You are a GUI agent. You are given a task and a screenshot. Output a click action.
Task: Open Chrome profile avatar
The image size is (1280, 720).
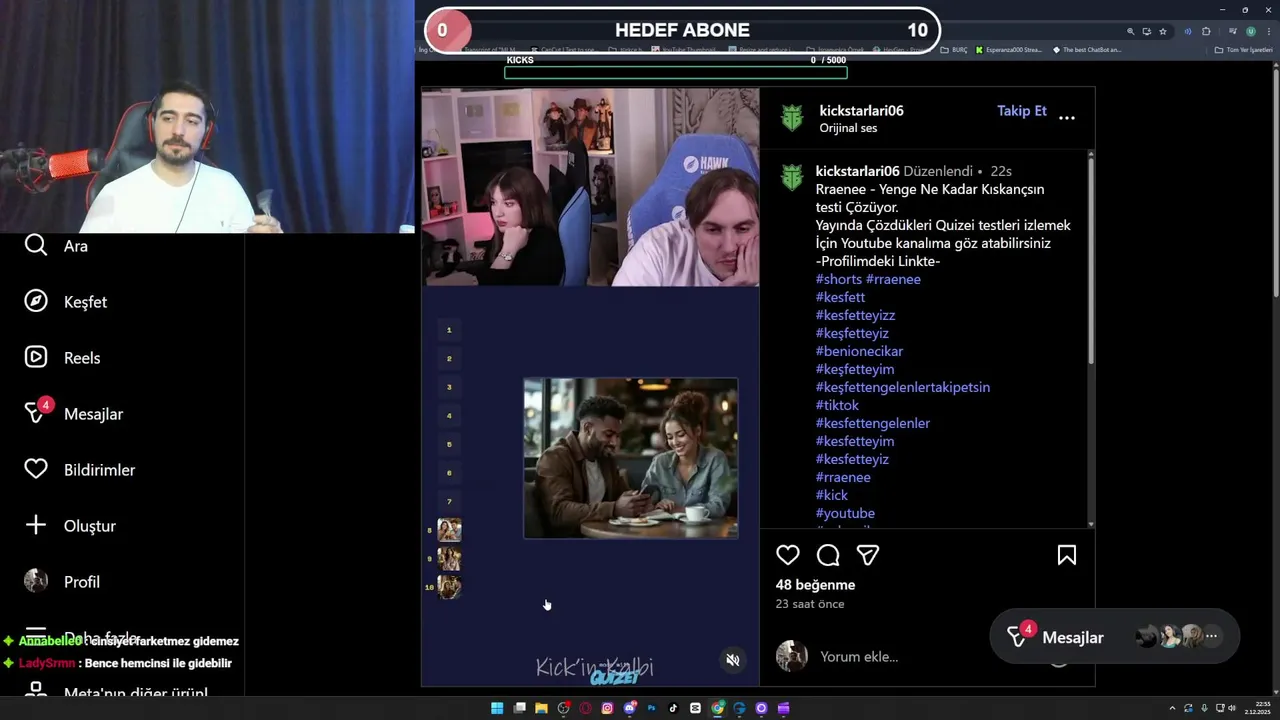tap(1251, 31)
